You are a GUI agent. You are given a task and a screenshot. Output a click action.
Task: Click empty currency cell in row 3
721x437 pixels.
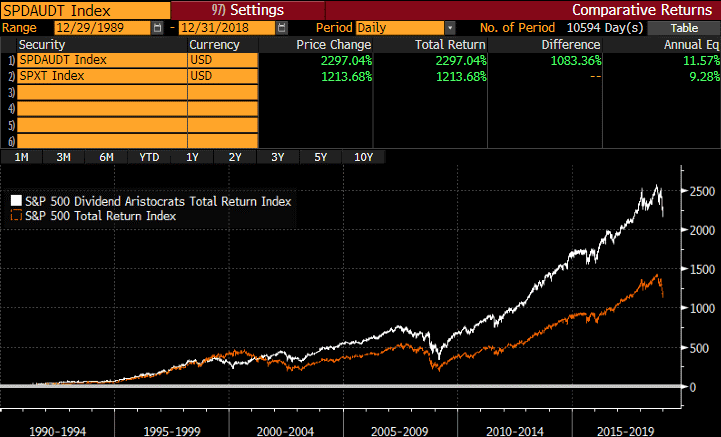point(223,92)
